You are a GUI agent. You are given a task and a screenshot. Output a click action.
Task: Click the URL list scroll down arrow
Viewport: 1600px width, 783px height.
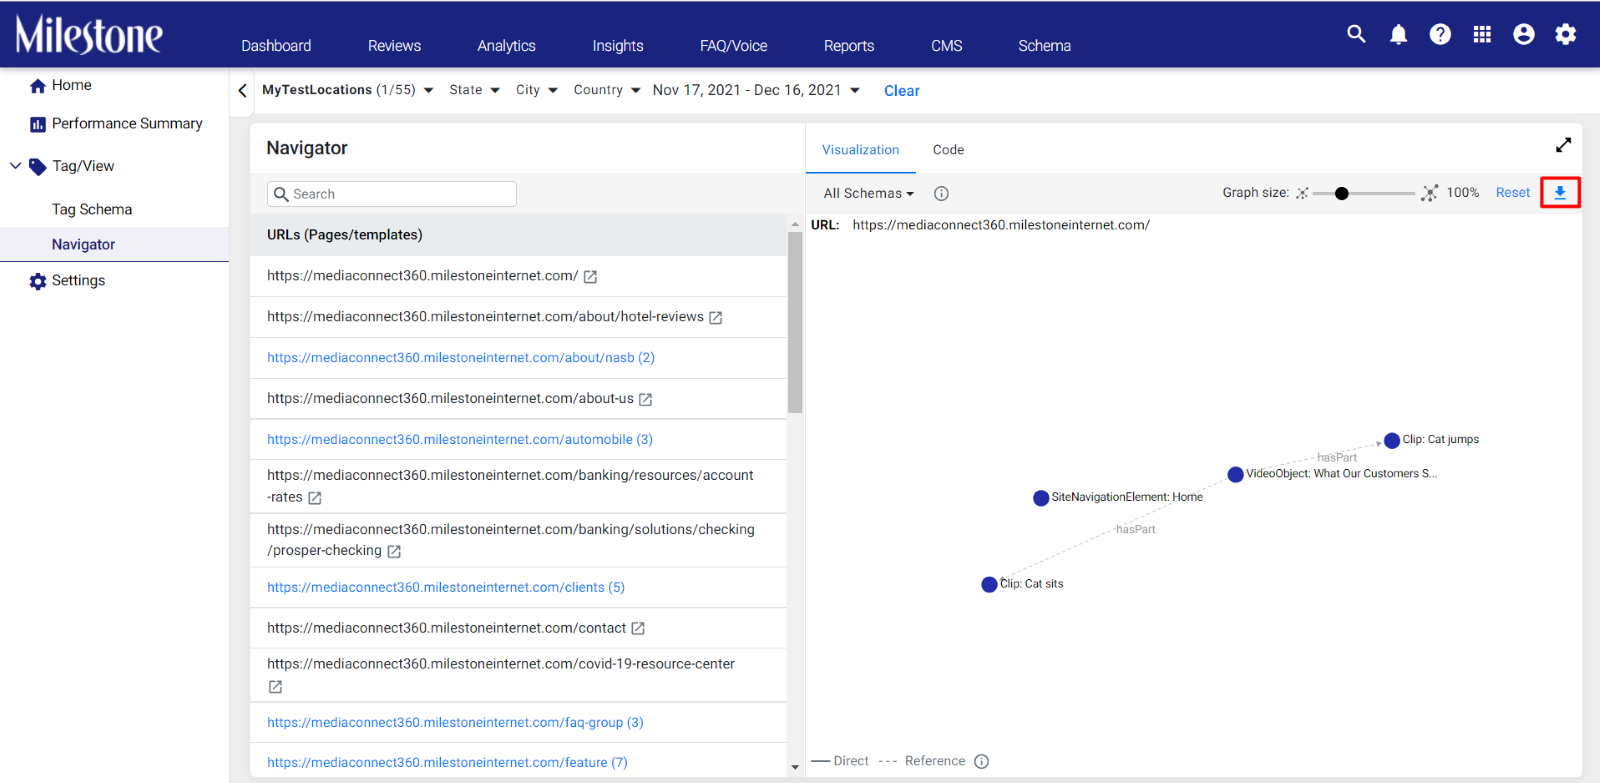point(795,767)
